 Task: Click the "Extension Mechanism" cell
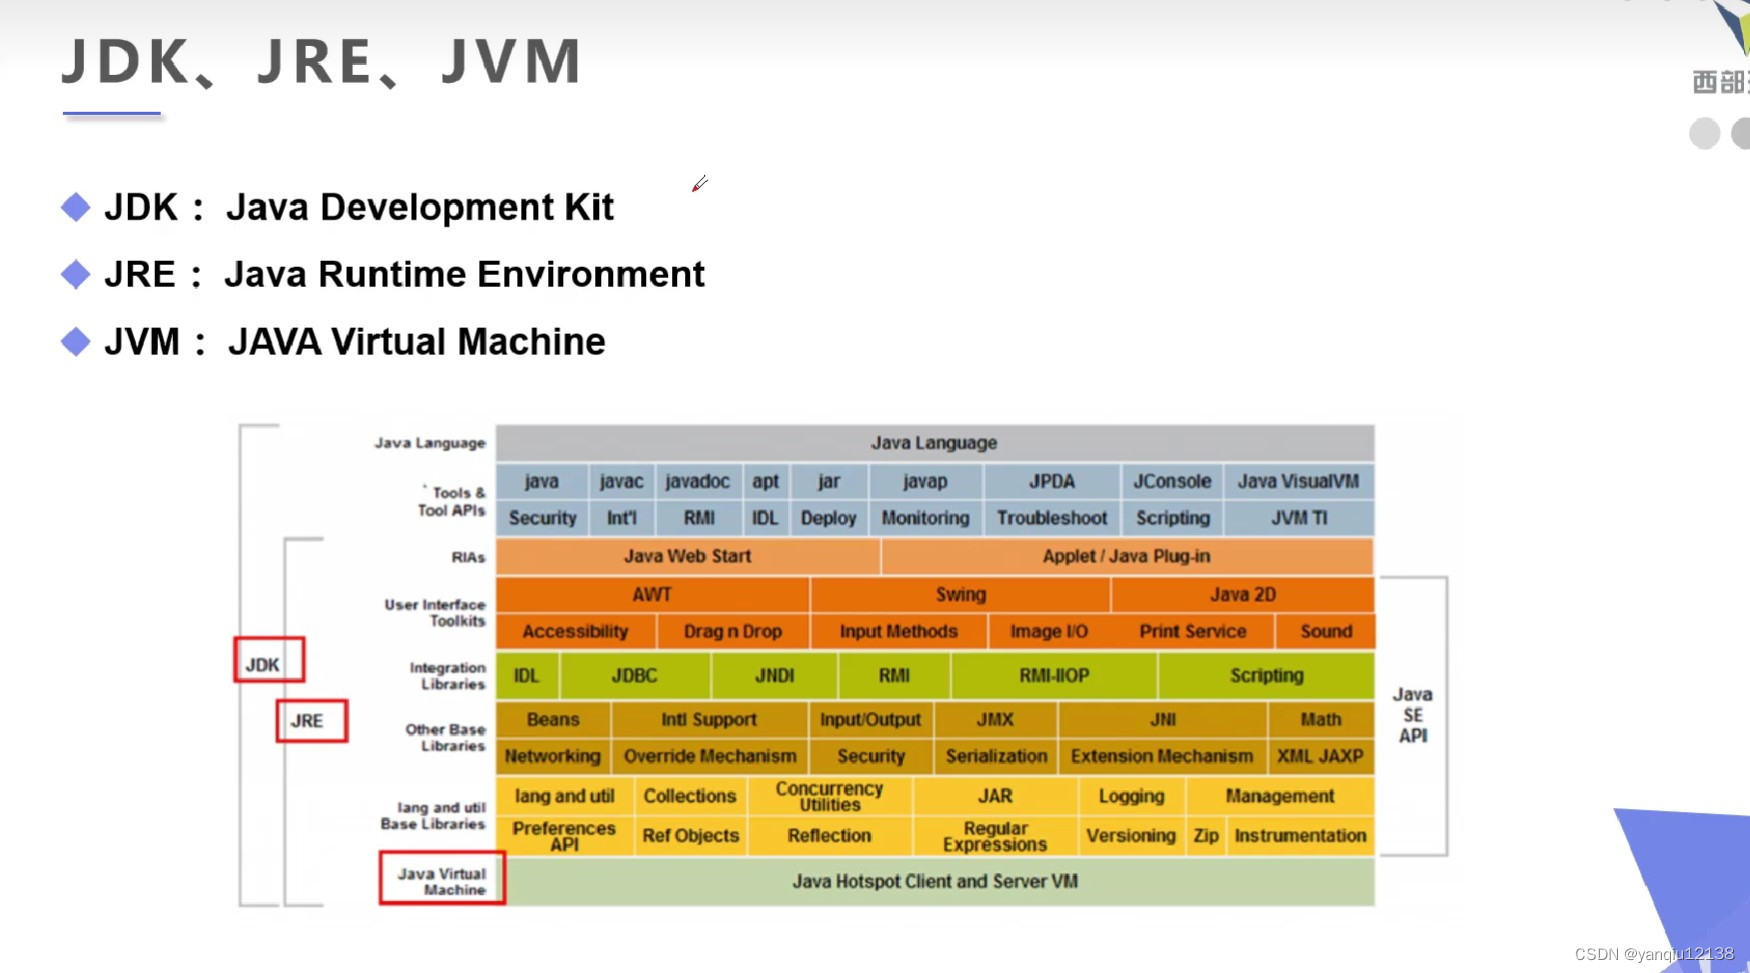click(1162, 756)
